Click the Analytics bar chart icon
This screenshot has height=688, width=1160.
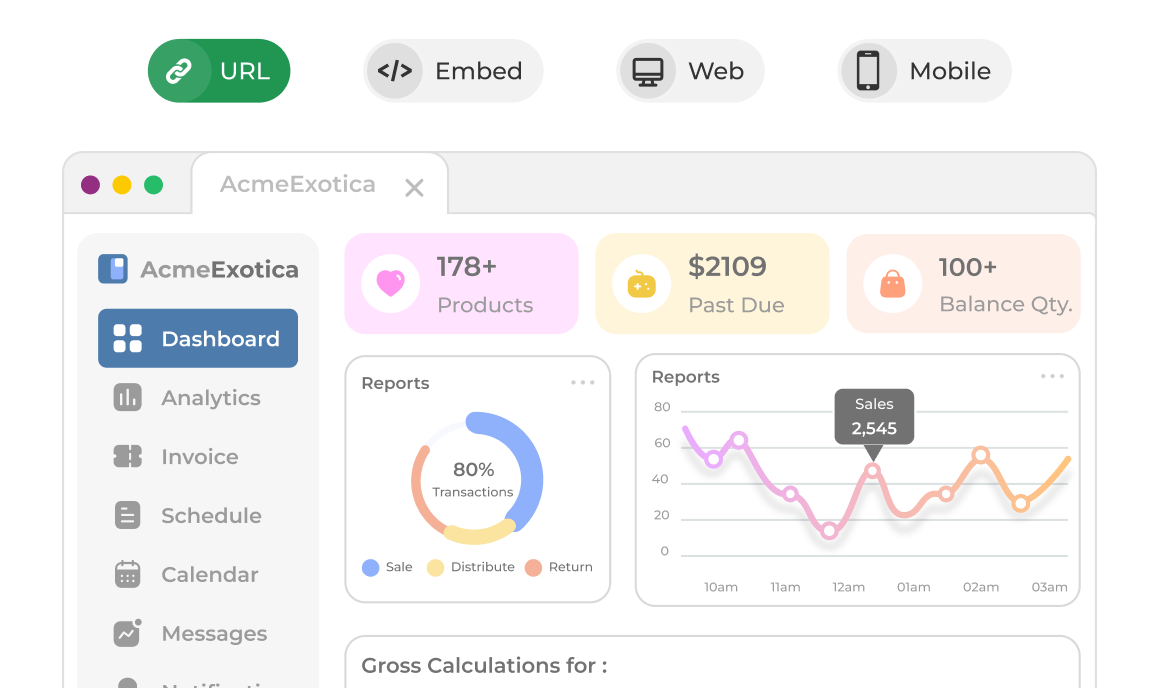coord(127,397)
